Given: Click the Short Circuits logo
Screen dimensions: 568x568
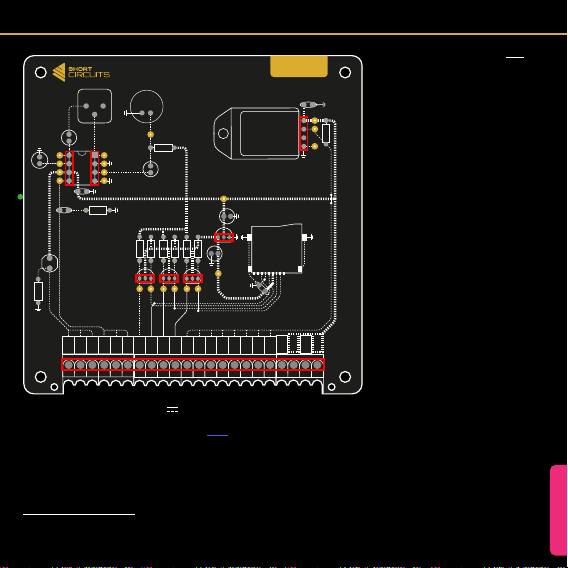Looking at the screenshot, I should 81,72.
